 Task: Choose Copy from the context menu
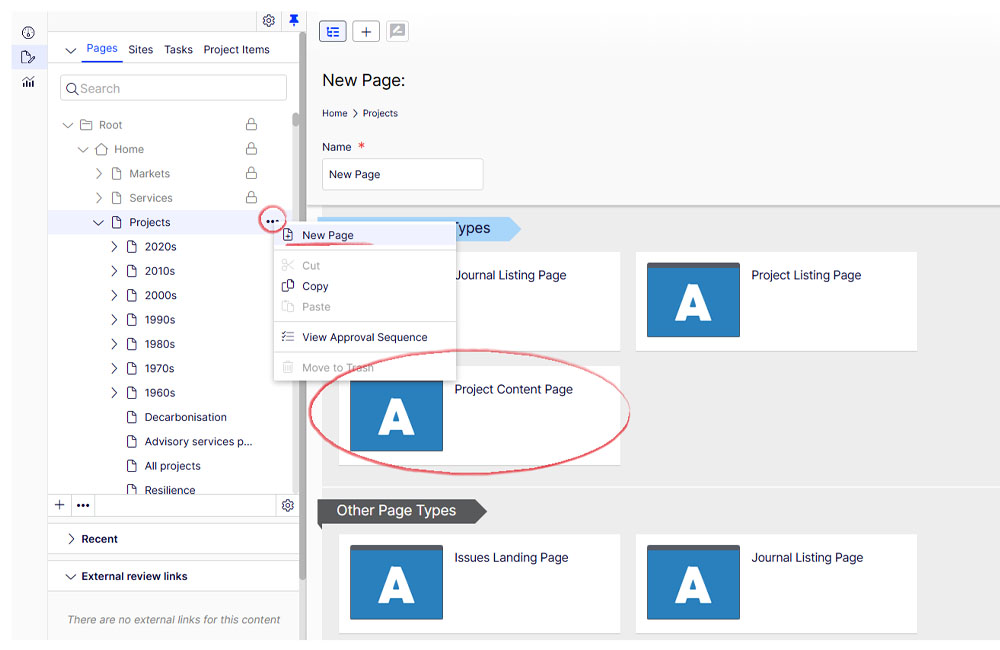[x=365, y=286]
